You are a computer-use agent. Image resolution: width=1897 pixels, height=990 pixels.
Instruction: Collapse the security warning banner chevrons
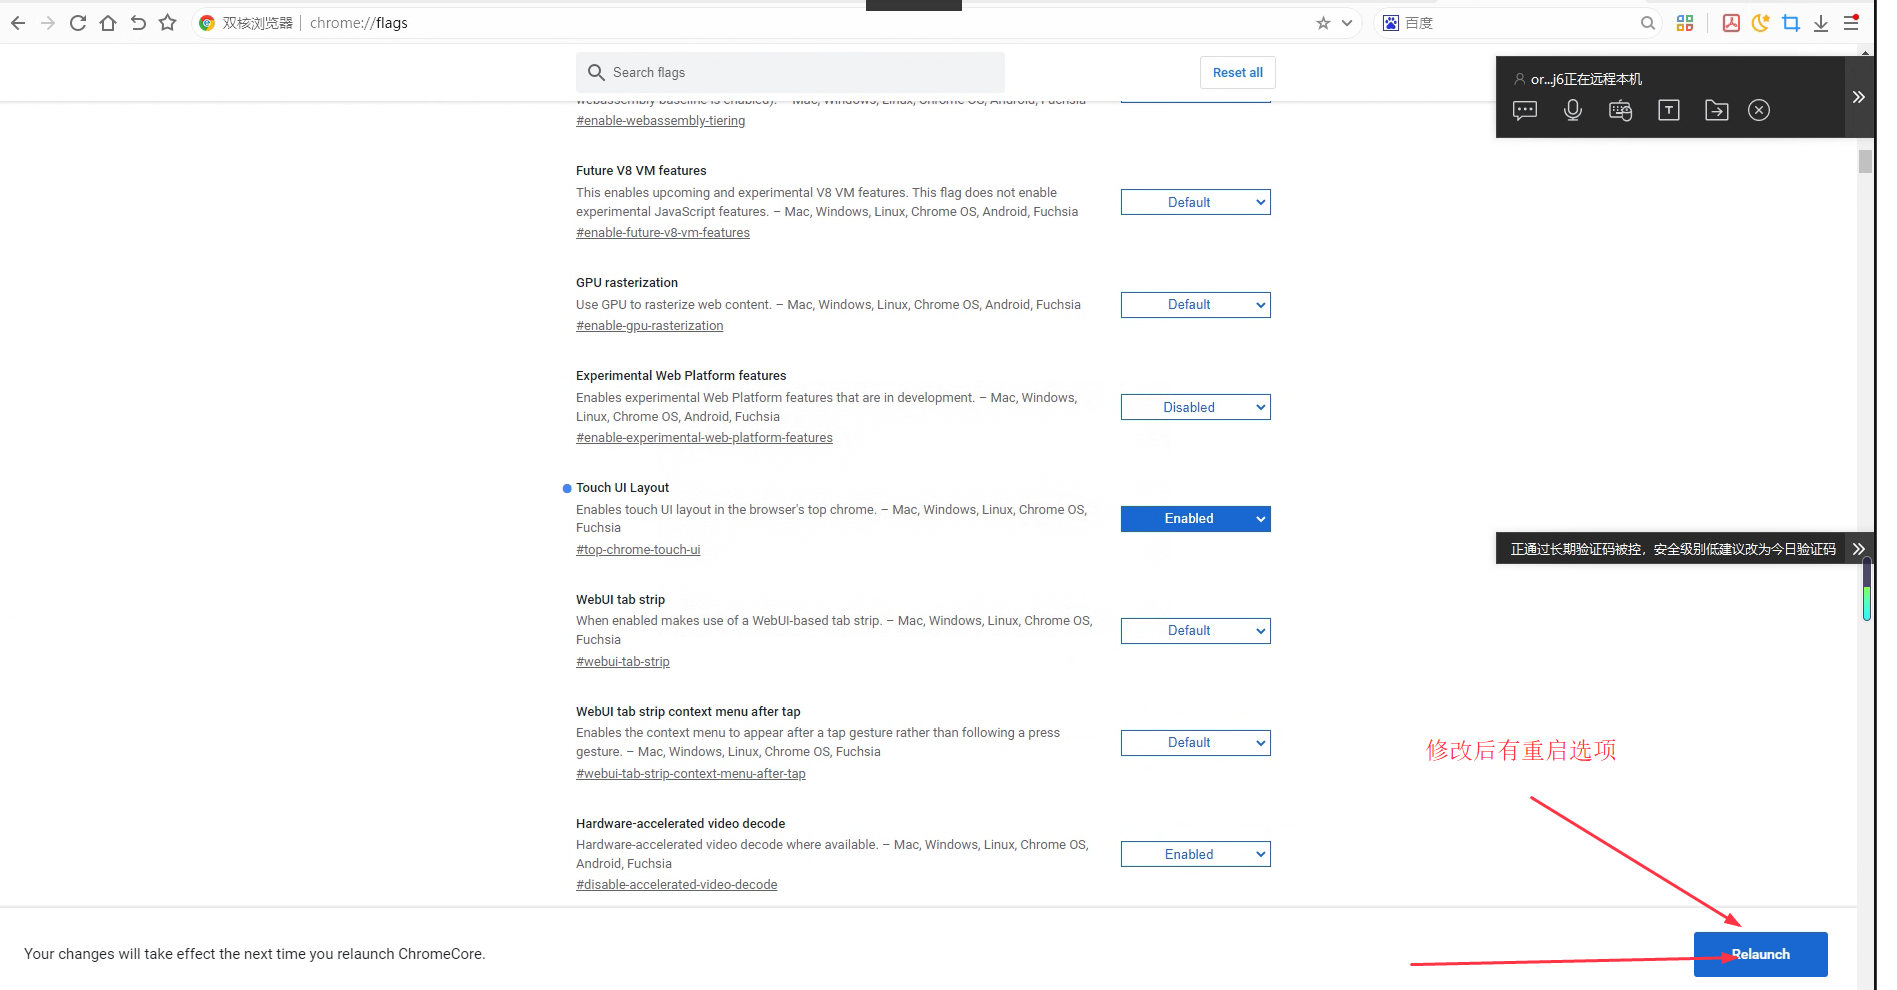(x=1858, y=549)
